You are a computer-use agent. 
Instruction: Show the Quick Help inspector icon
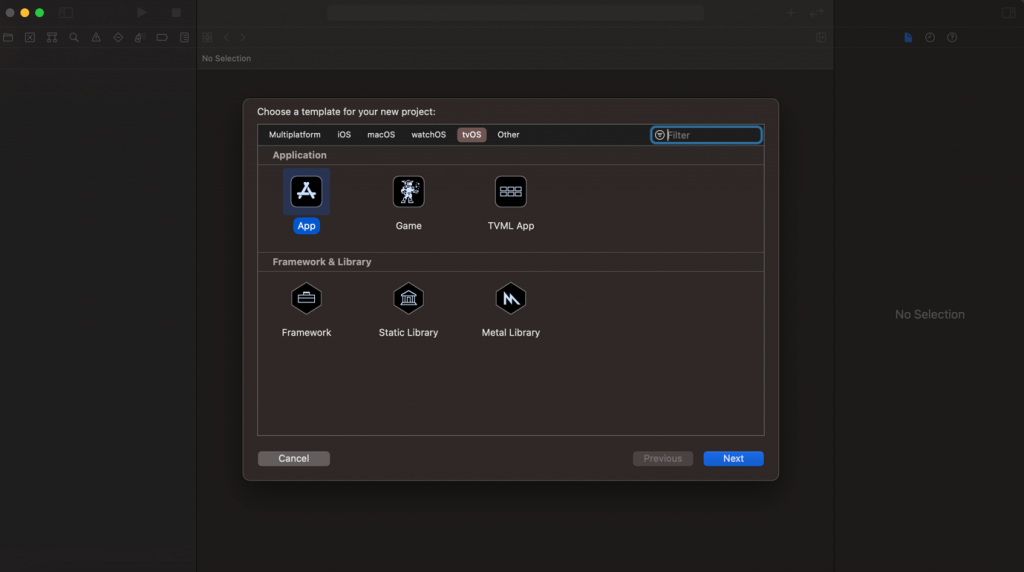[x=952, y=38]
